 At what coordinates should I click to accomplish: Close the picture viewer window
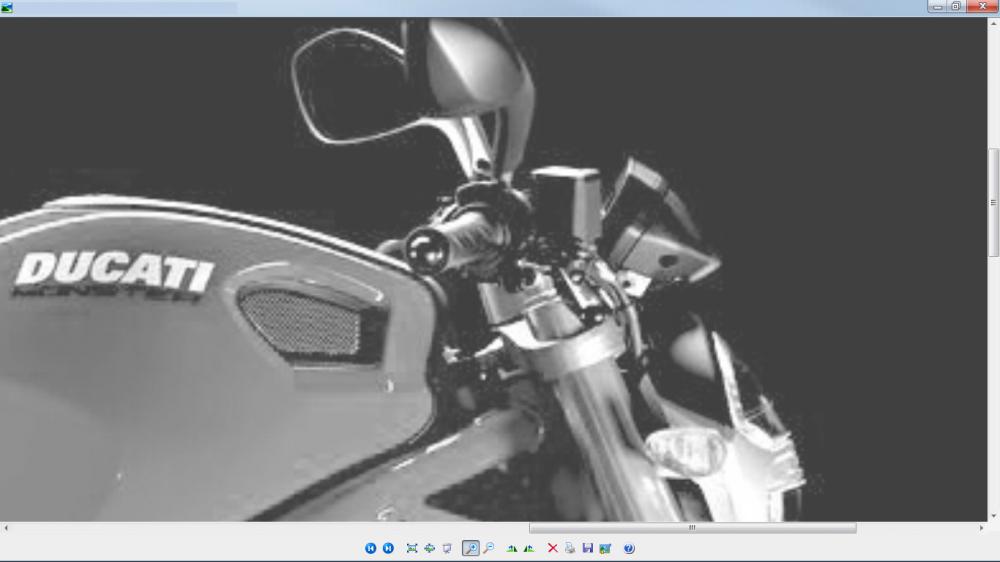pos(982,6)
